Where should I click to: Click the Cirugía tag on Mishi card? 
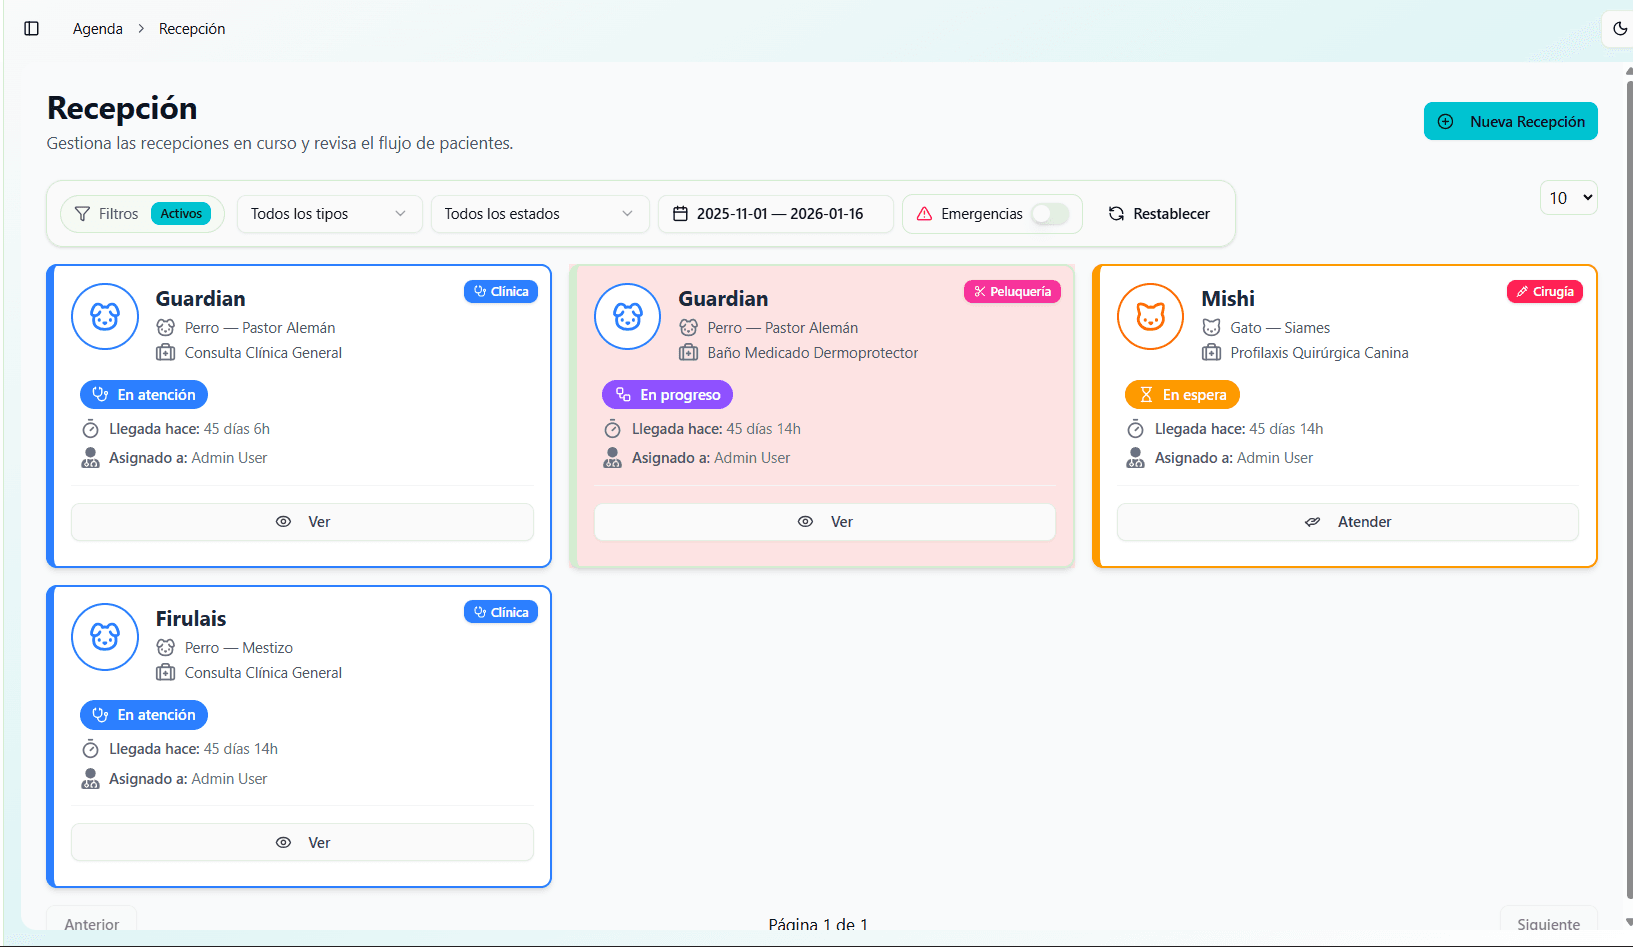click(1544, 292)
